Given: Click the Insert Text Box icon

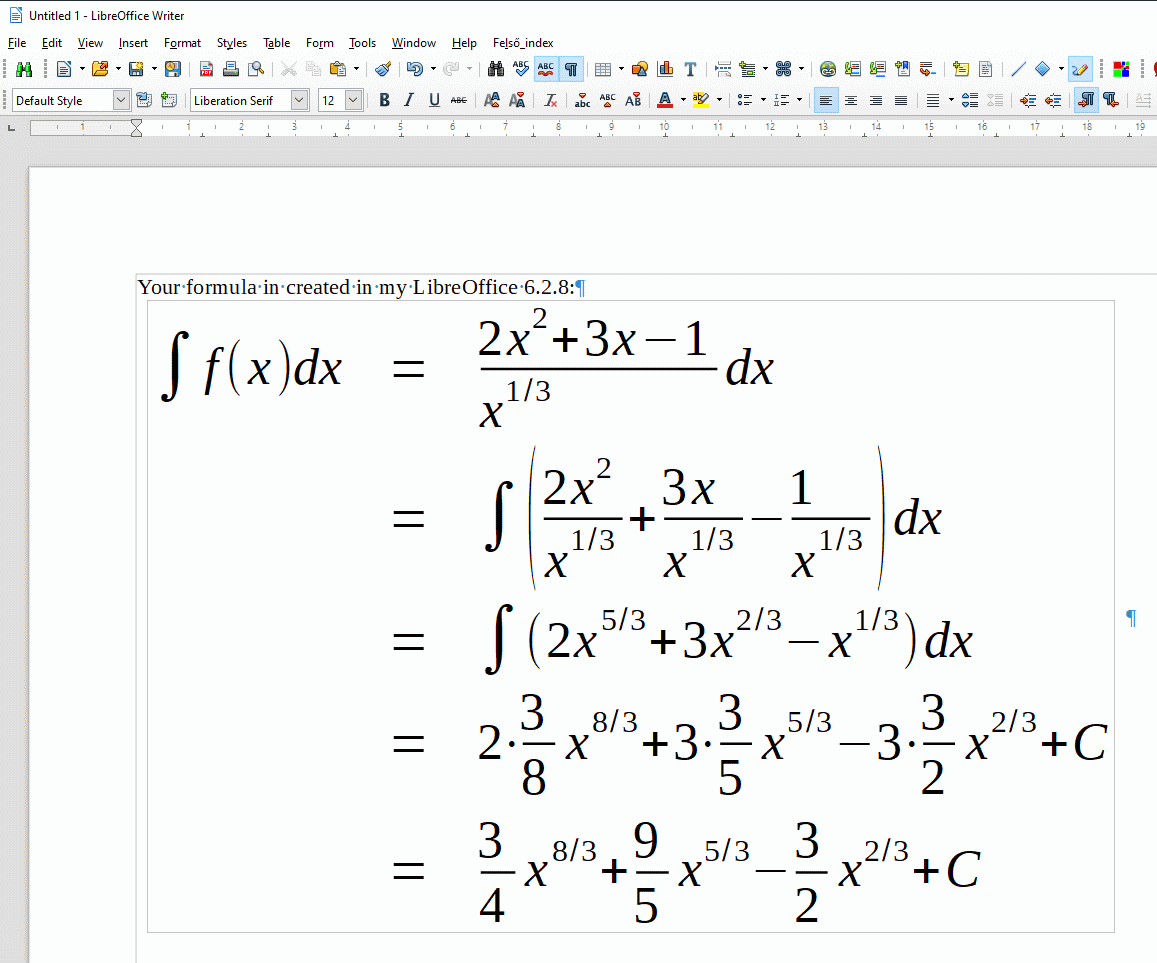Looking at the screenshot, I should [x=690, y=69].
